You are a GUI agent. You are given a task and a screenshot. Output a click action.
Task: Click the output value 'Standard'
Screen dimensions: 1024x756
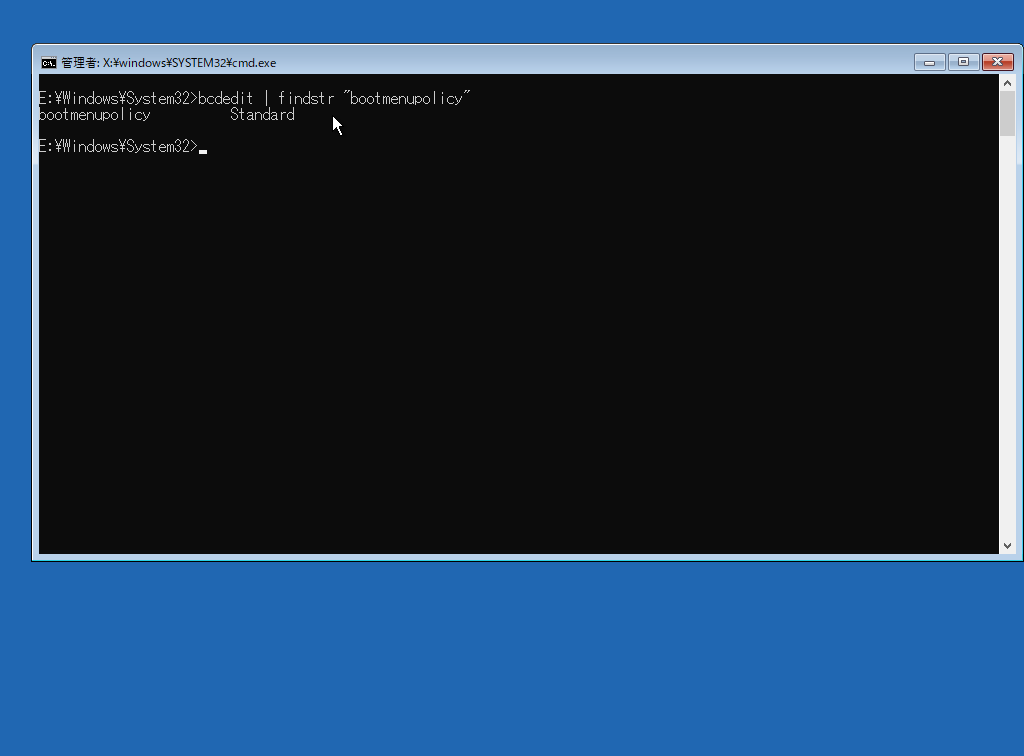click(x=263, y=115)
